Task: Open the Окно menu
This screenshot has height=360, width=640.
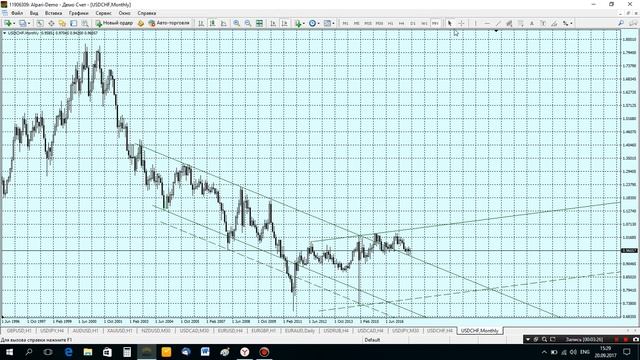Action: click(124, 13)
